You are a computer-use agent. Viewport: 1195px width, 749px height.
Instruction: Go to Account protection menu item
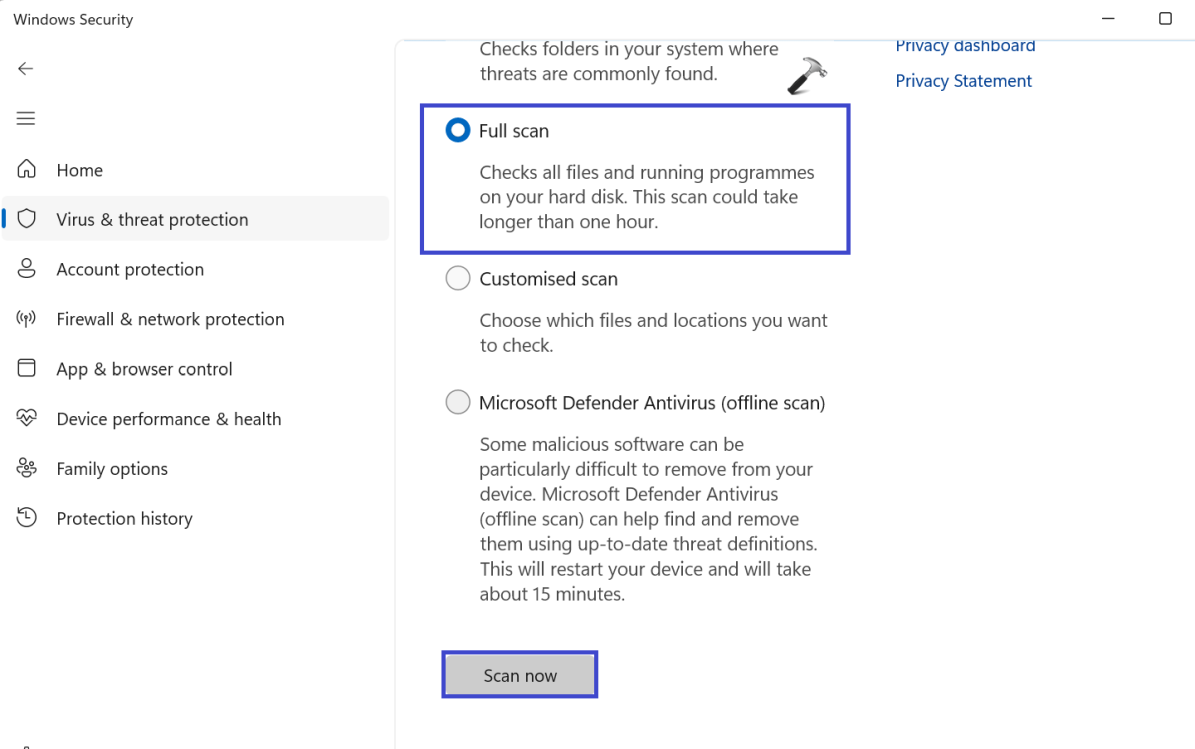130,269
